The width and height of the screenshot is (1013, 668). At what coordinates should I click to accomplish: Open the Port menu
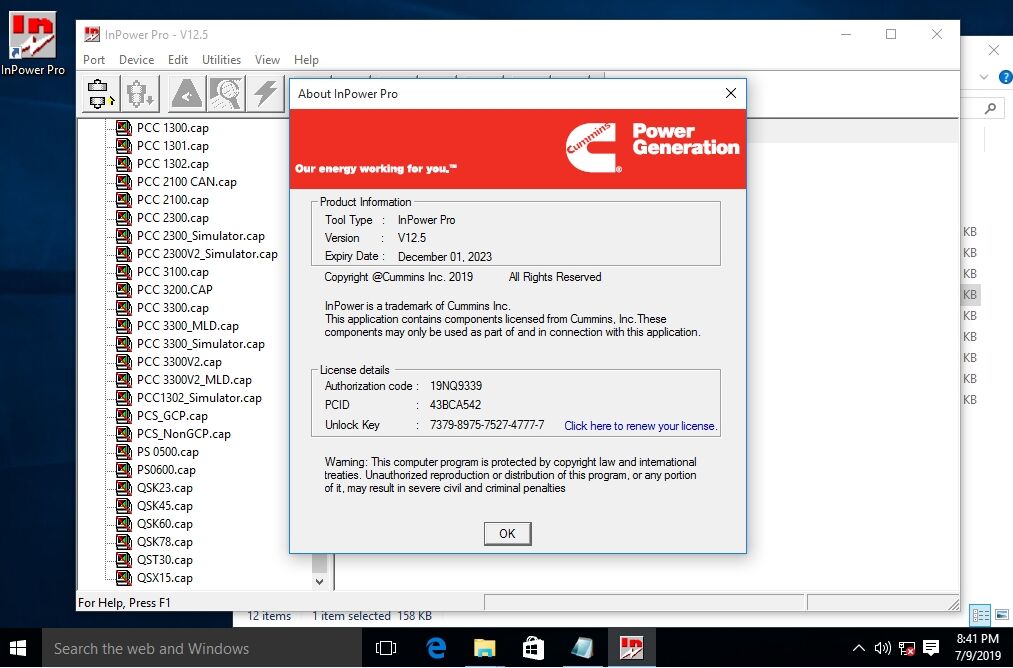click(94, 59)
